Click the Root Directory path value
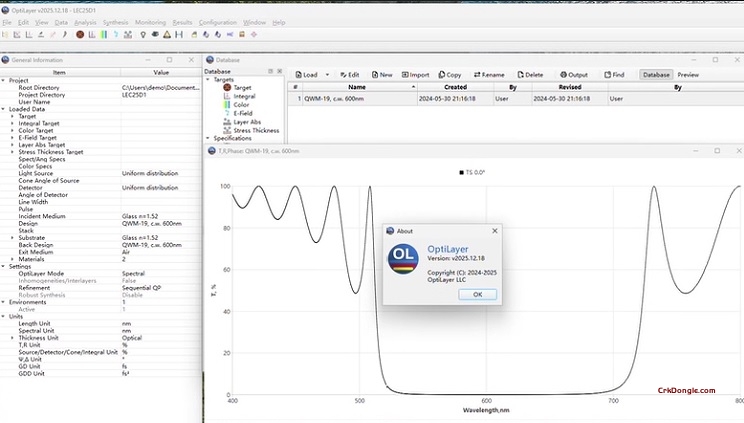 click(160, 88)
